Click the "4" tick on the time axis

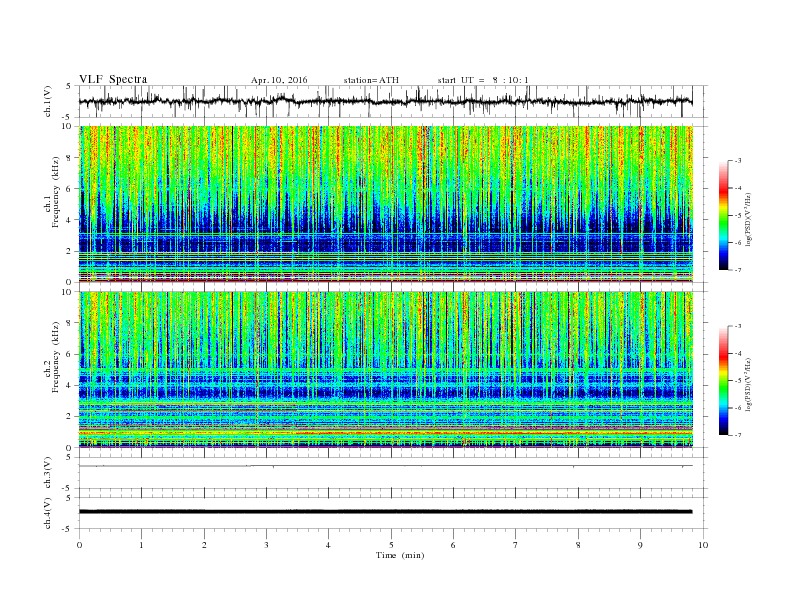coord(328,545)
